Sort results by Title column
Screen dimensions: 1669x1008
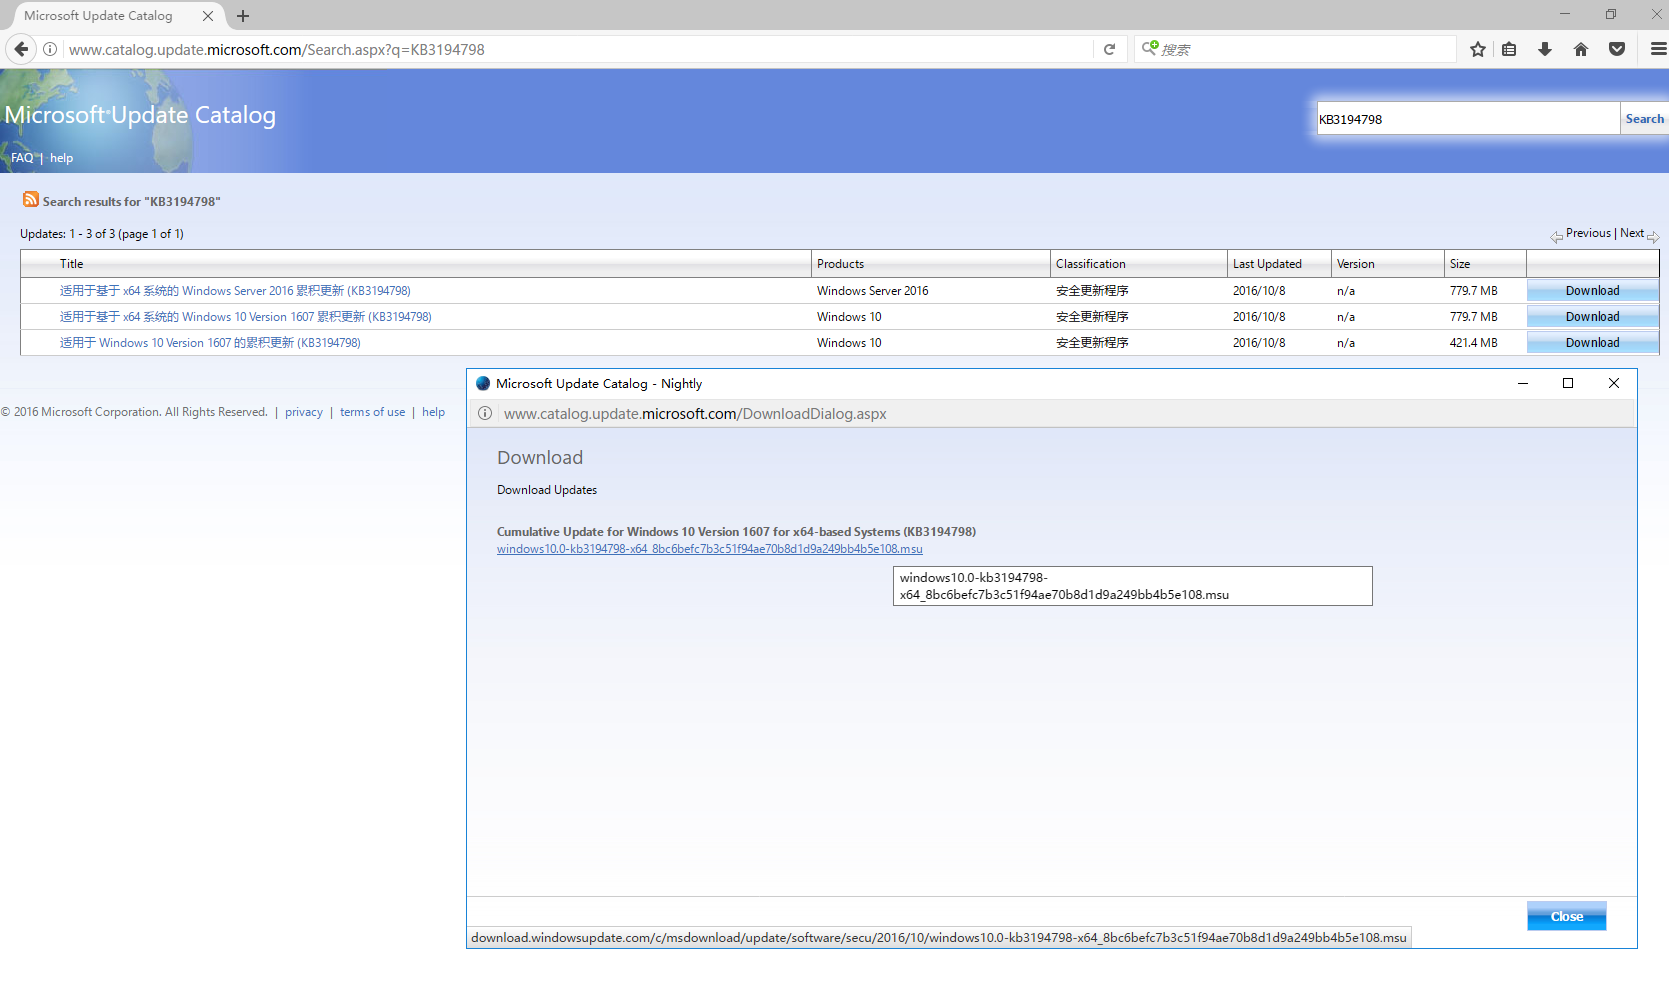coord(71,264)
